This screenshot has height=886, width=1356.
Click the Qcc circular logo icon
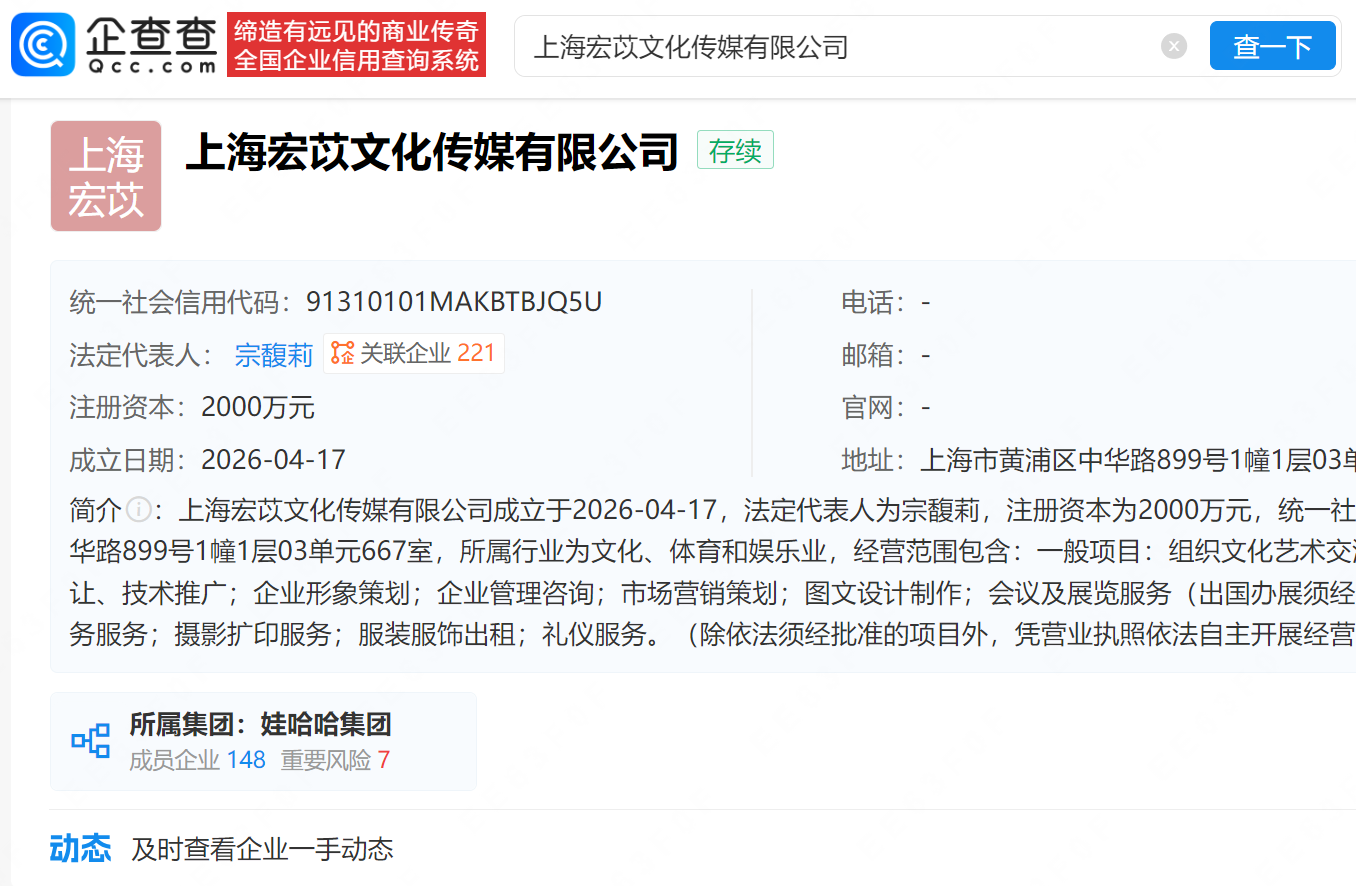(x=43, y=45)
